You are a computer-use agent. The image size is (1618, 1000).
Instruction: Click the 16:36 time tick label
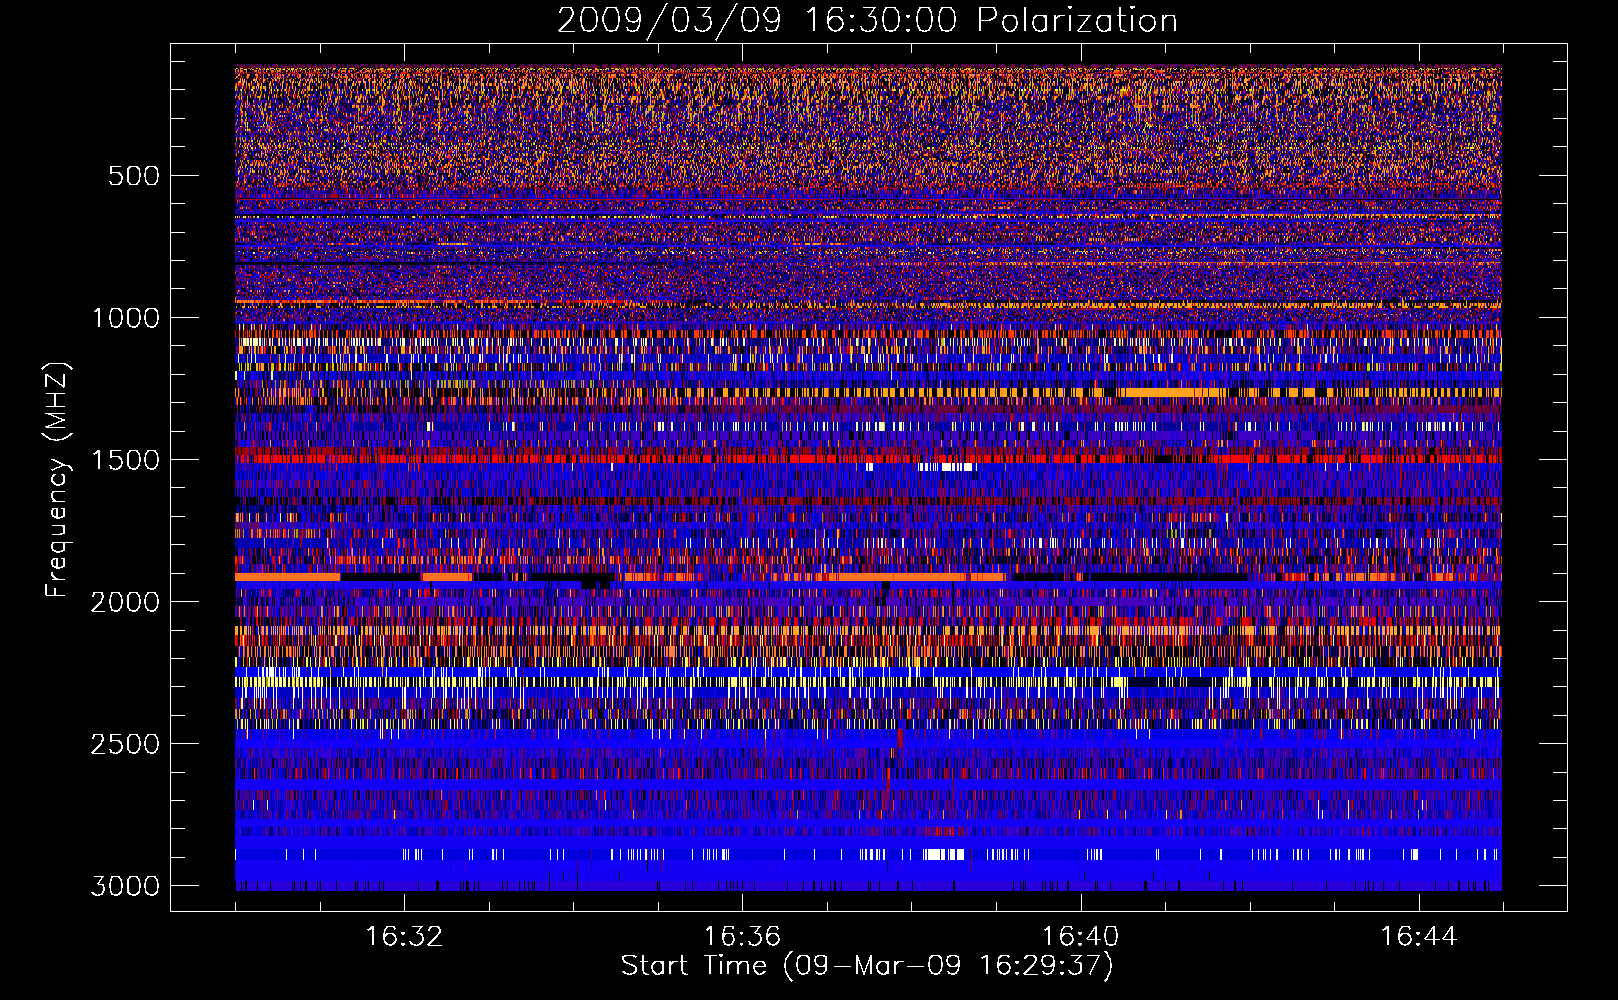click(742, 937)
